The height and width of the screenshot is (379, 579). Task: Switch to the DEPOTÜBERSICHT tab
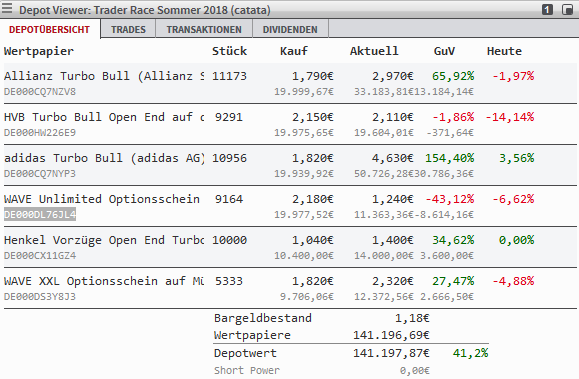[49, 30]
